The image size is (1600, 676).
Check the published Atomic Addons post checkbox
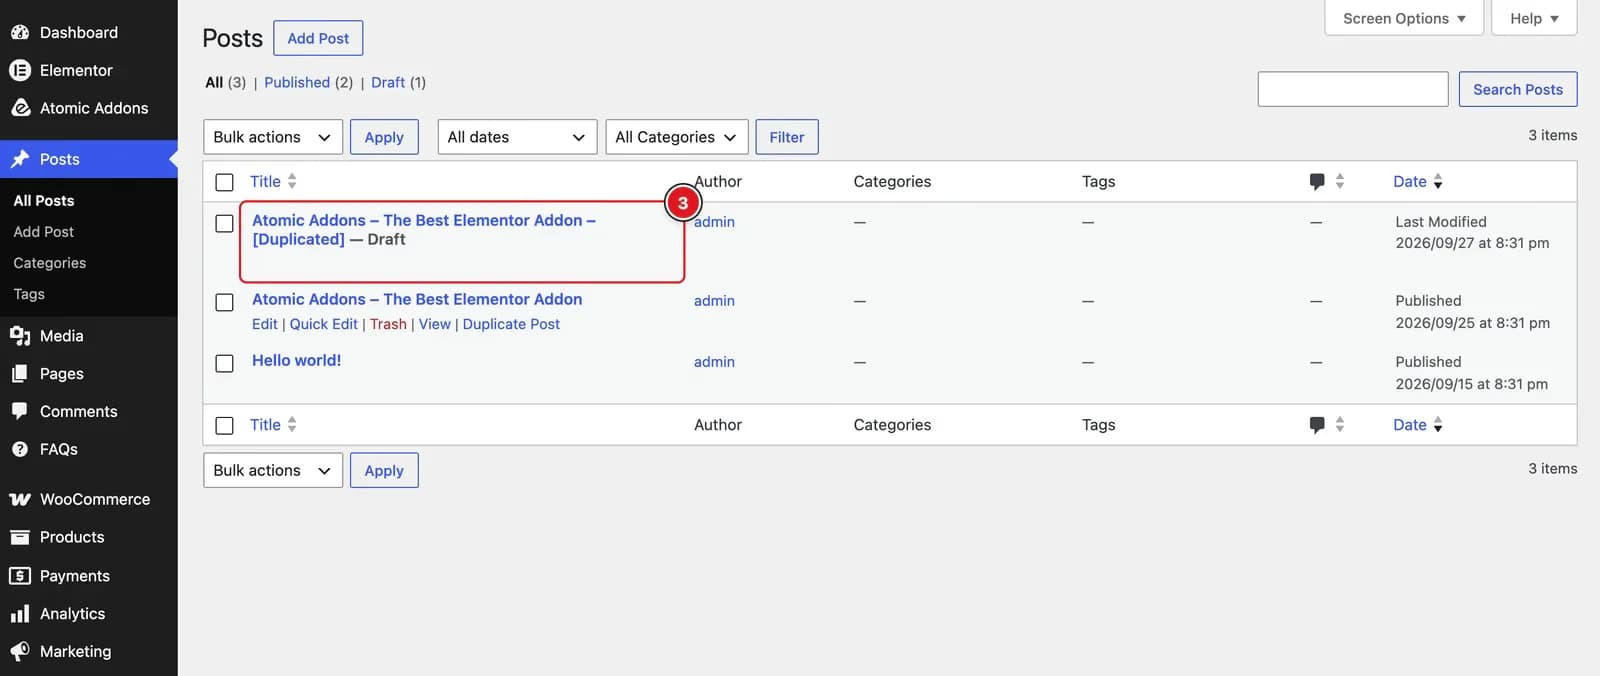pos(225,302)
